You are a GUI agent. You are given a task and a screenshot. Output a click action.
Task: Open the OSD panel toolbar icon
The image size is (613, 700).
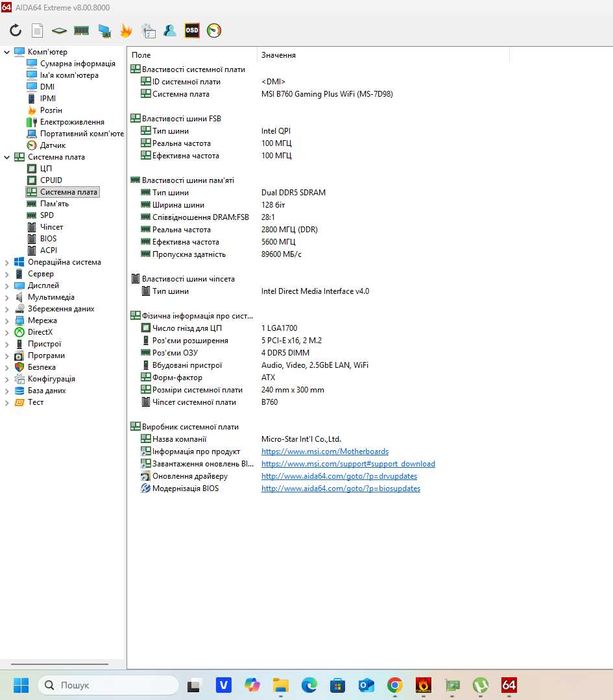(192, 30)
